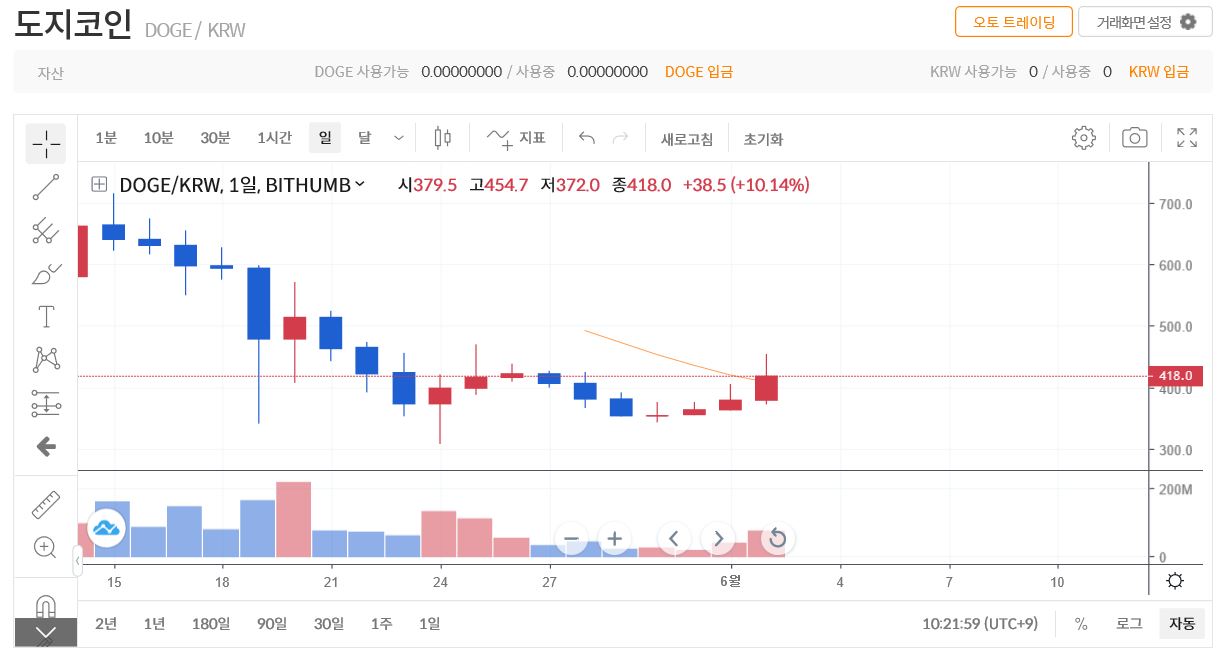1228x651 pixels.
Task: Select the brush drawing tool
Action: pyautogui.click(x=46, y=274)
